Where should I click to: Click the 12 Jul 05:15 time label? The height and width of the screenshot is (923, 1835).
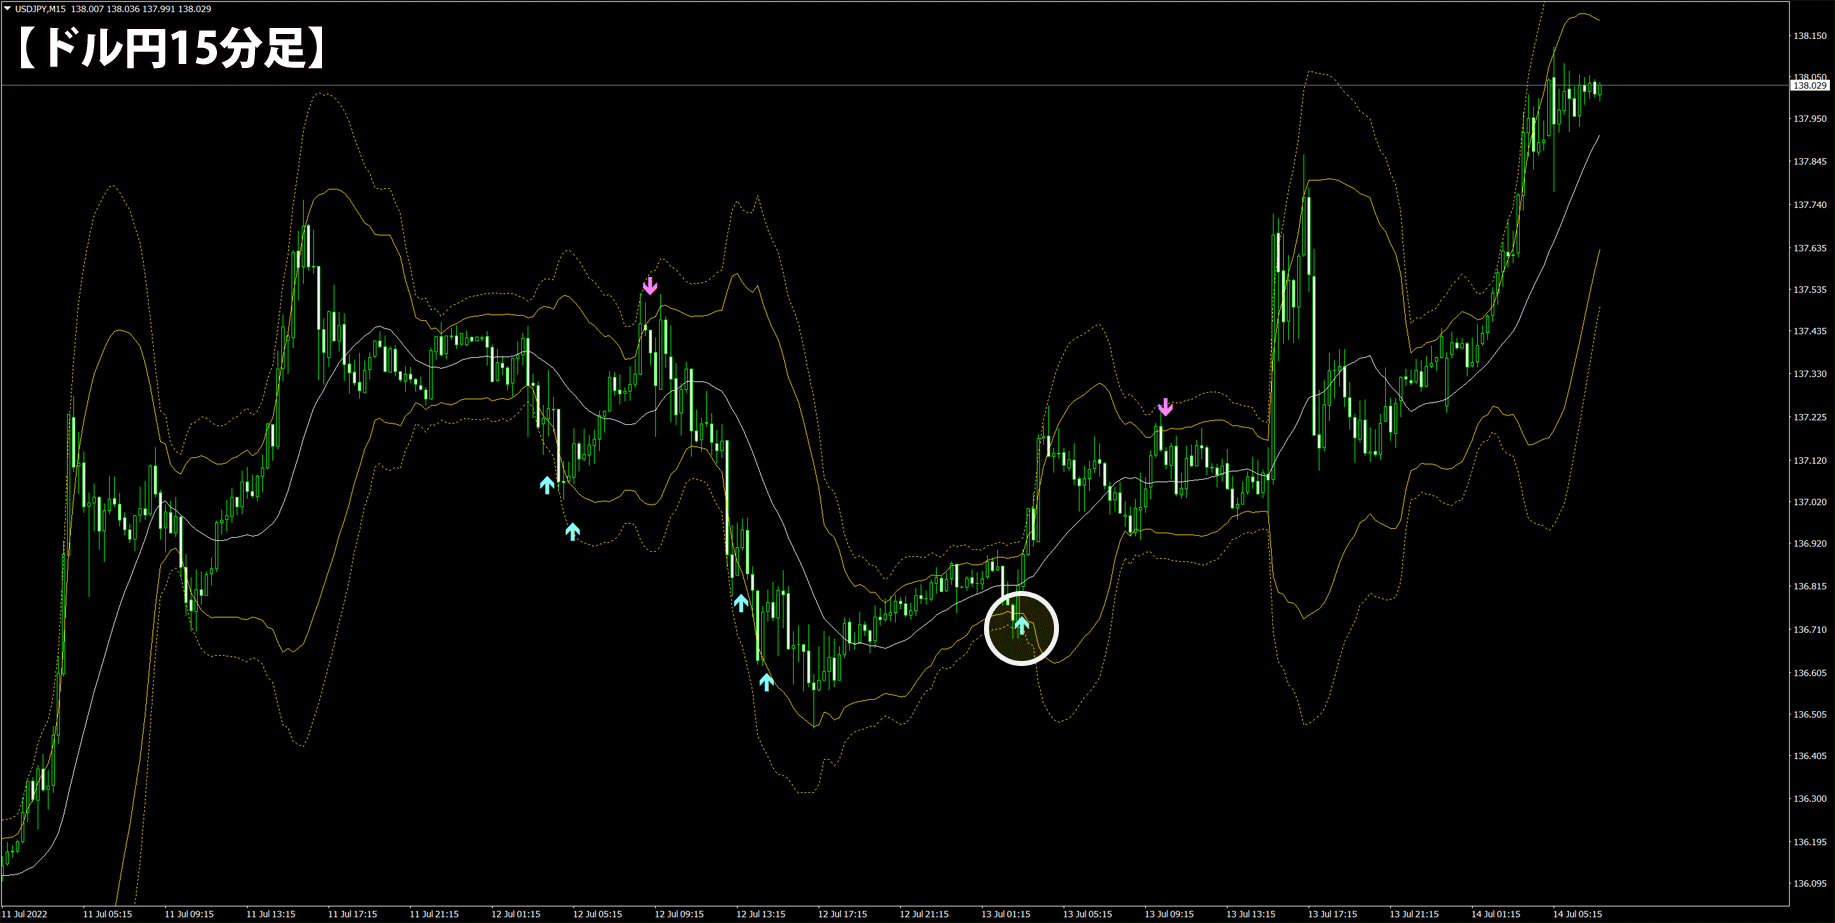coord(598,914)
